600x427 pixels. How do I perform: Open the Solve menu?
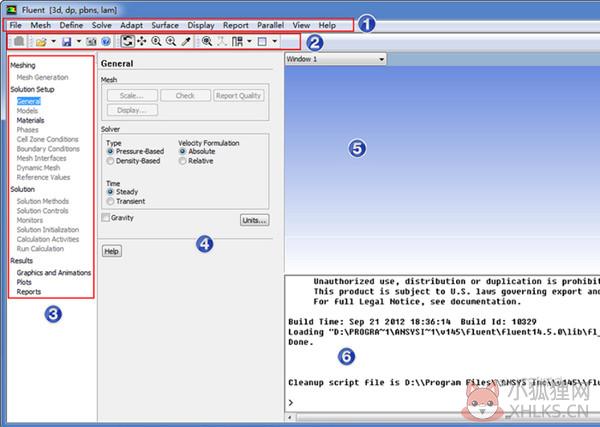coord(102,25)
